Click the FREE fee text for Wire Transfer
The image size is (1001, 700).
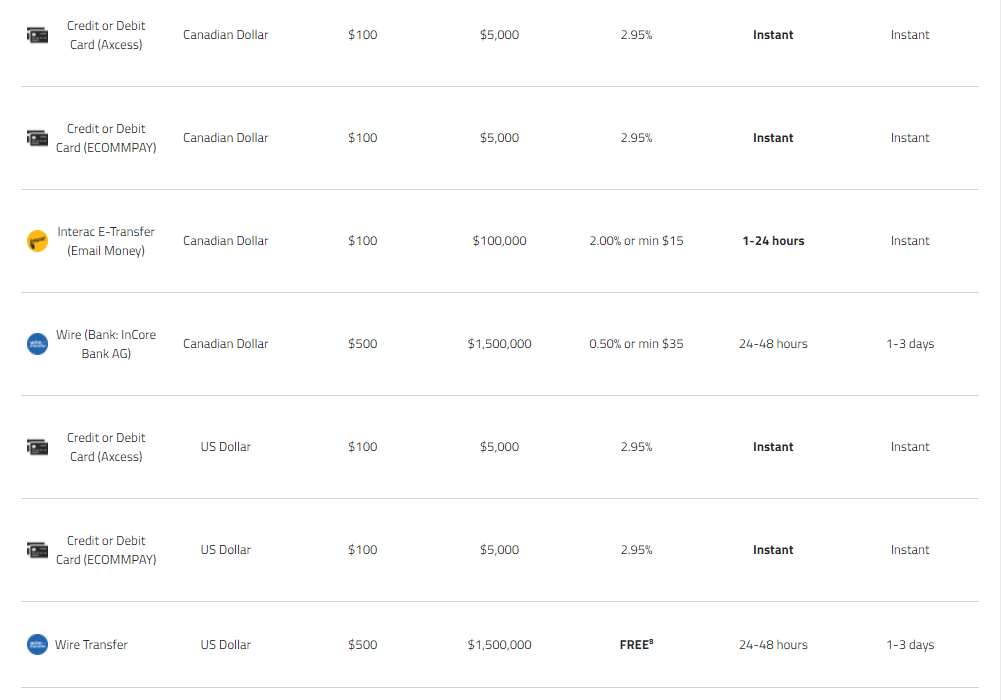(x=636, y=644)
